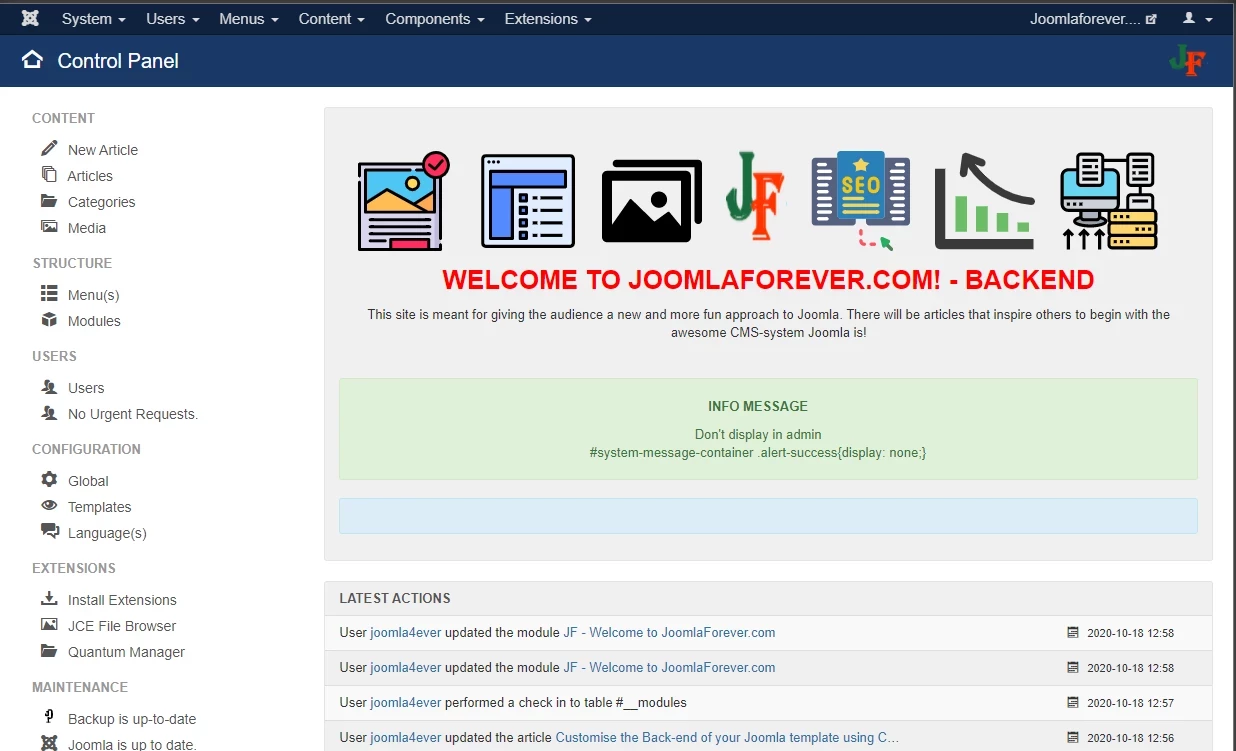Click the Latest Actions panel header
The height and width of the screenshot is (751, 1236).
pyautogui.click(x=768, y=598)
